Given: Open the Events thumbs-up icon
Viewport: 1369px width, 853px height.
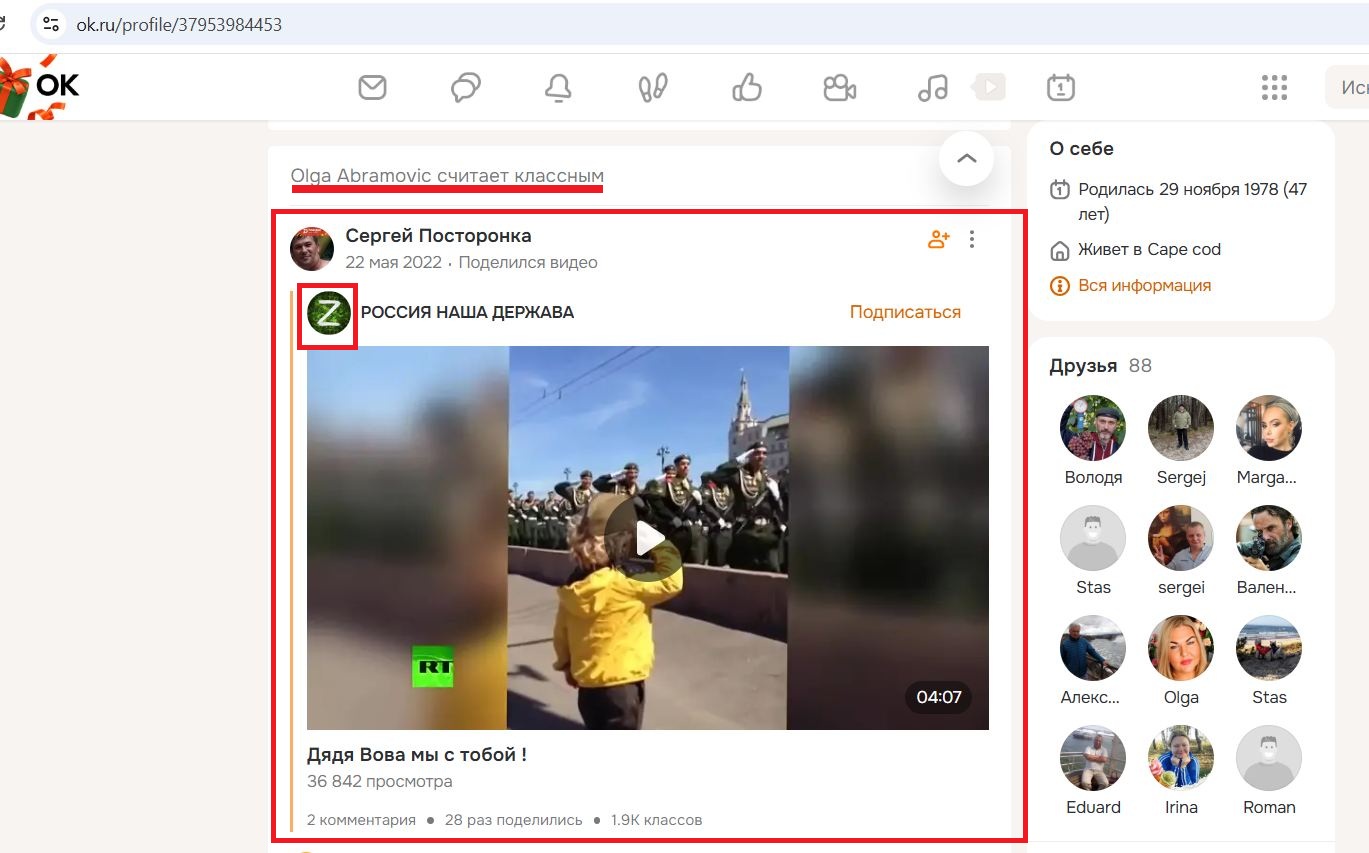Looking at the screenshot, I should pos(747,88).
